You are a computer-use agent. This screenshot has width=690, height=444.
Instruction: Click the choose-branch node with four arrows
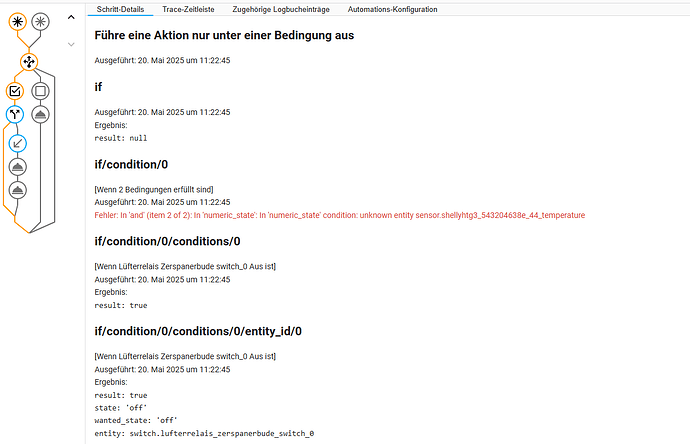point(29,62)
